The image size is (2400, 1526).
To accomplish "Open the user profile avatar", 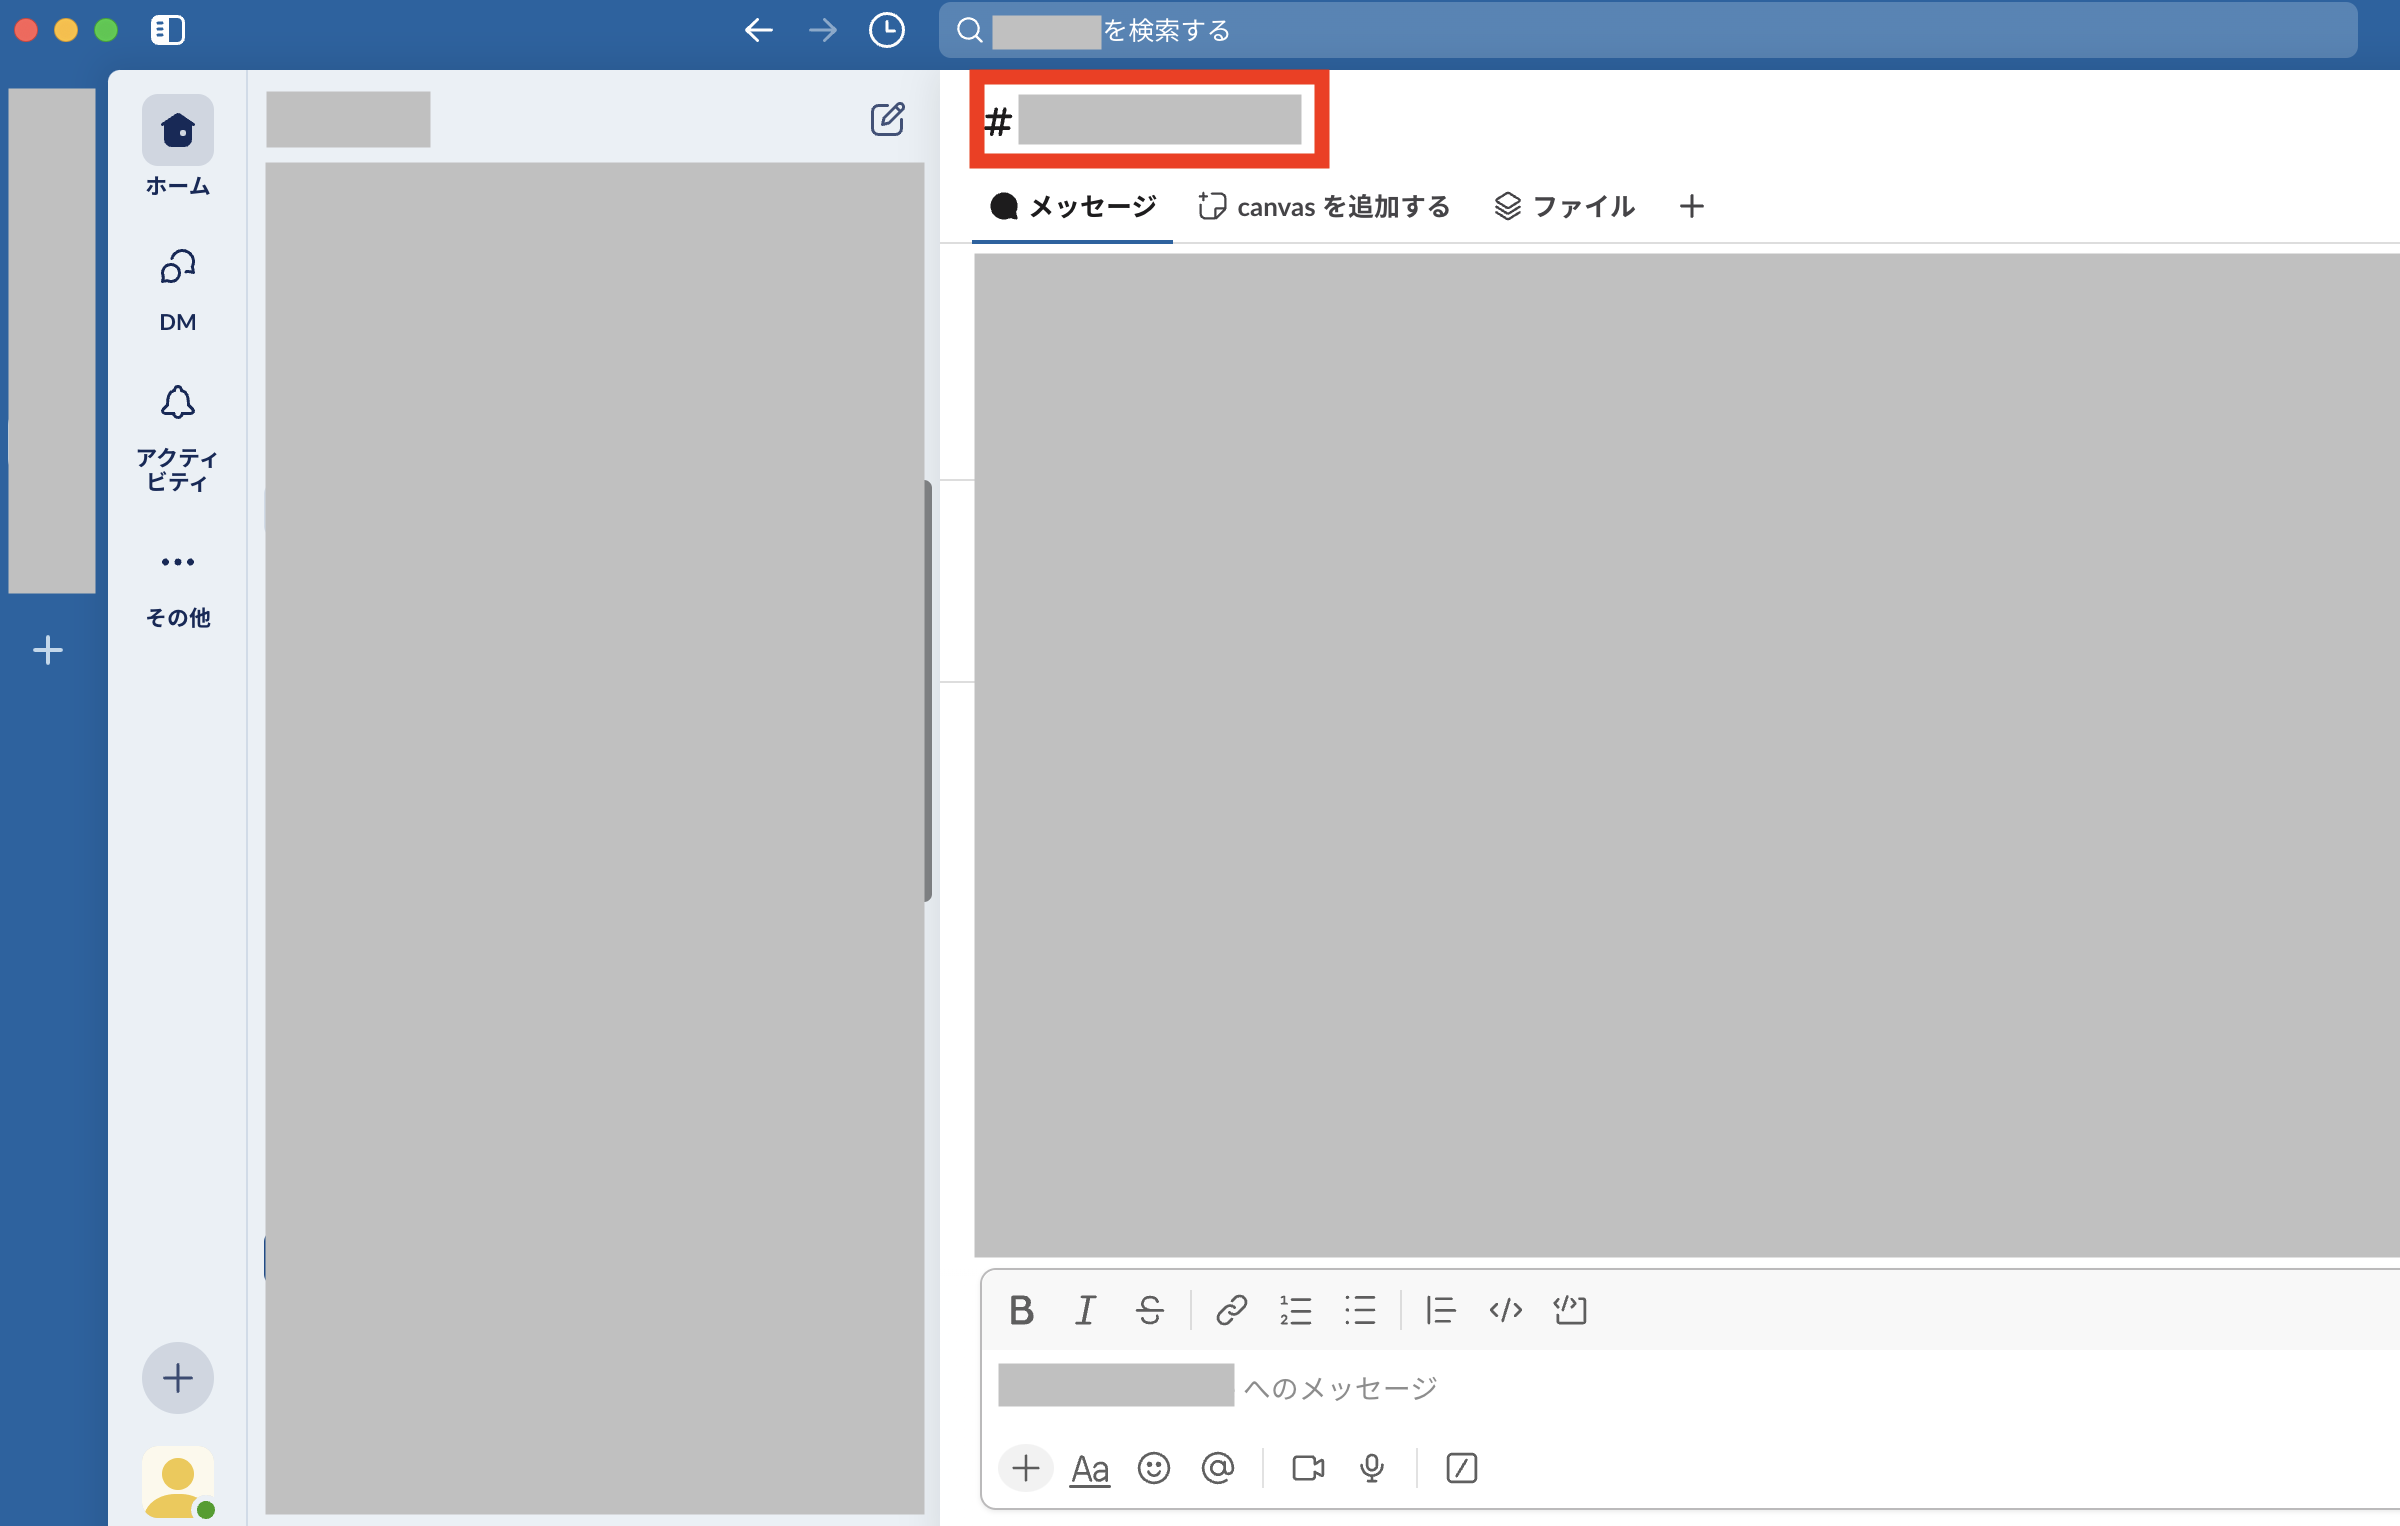I will [178, 1482].
